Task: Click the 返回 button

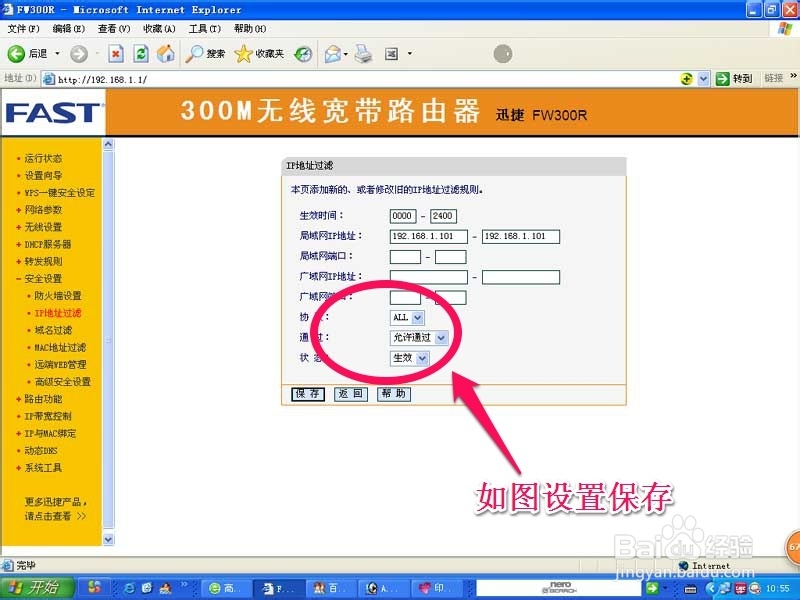Action: pos(351,394)
